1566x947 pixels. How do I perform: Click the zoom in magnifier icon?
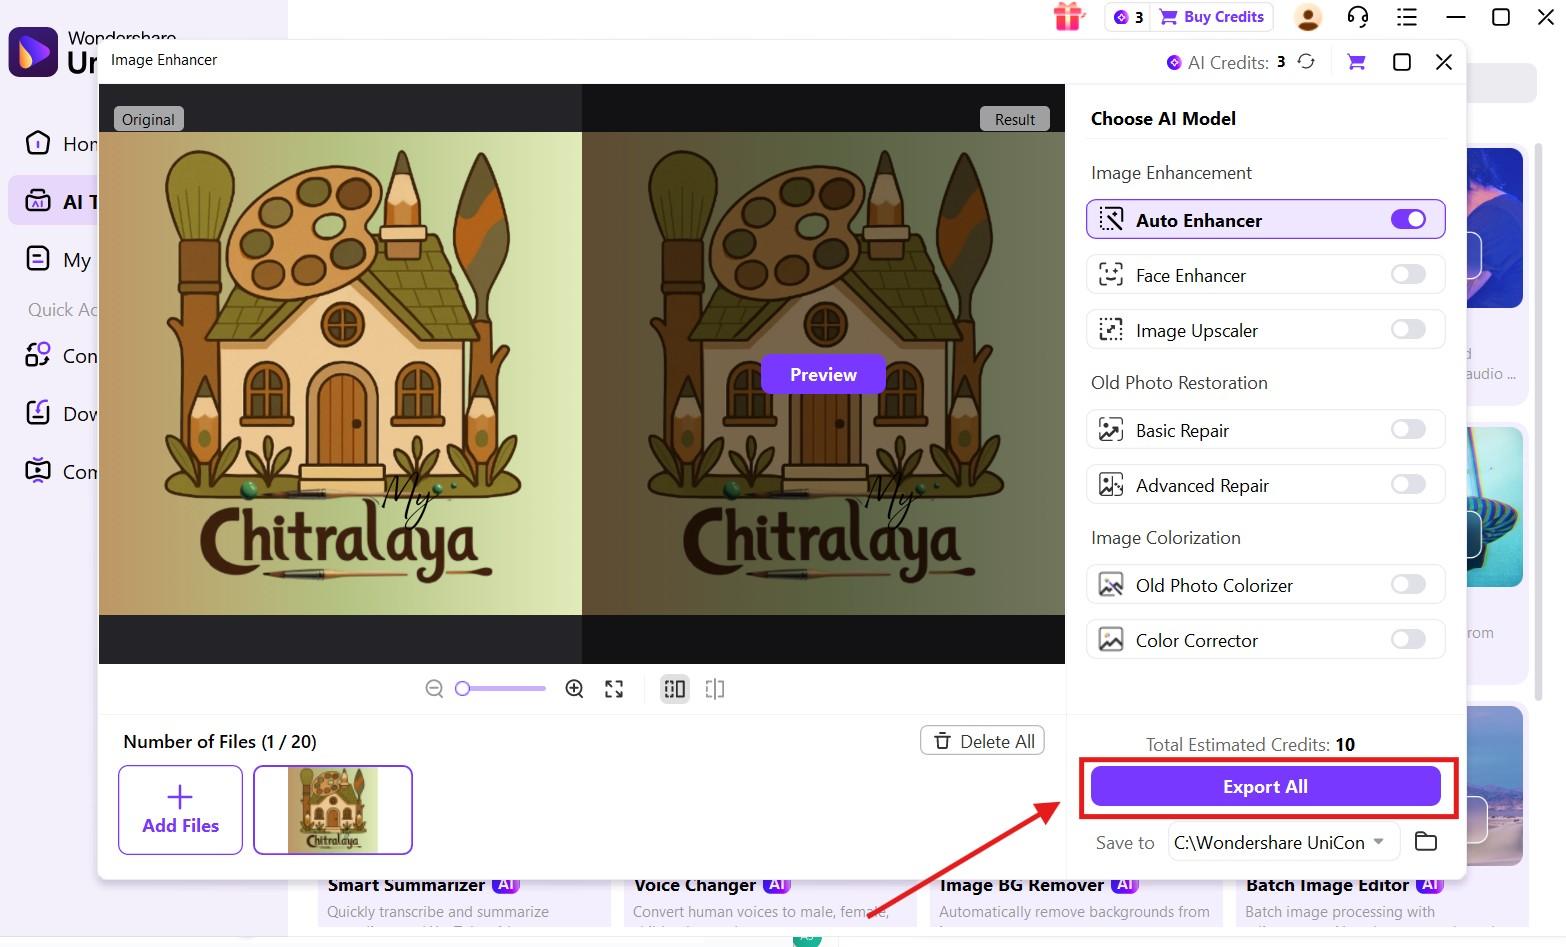coord(574,689)
